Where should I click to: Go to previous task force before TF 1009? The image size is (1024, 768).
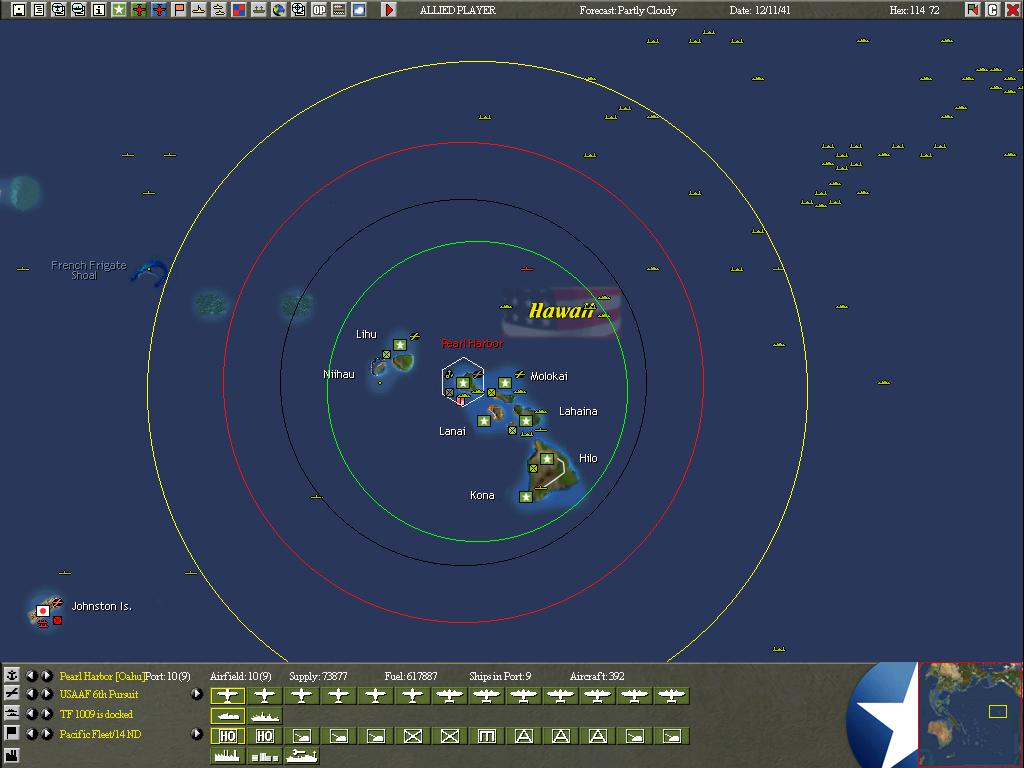coord(31,714)
